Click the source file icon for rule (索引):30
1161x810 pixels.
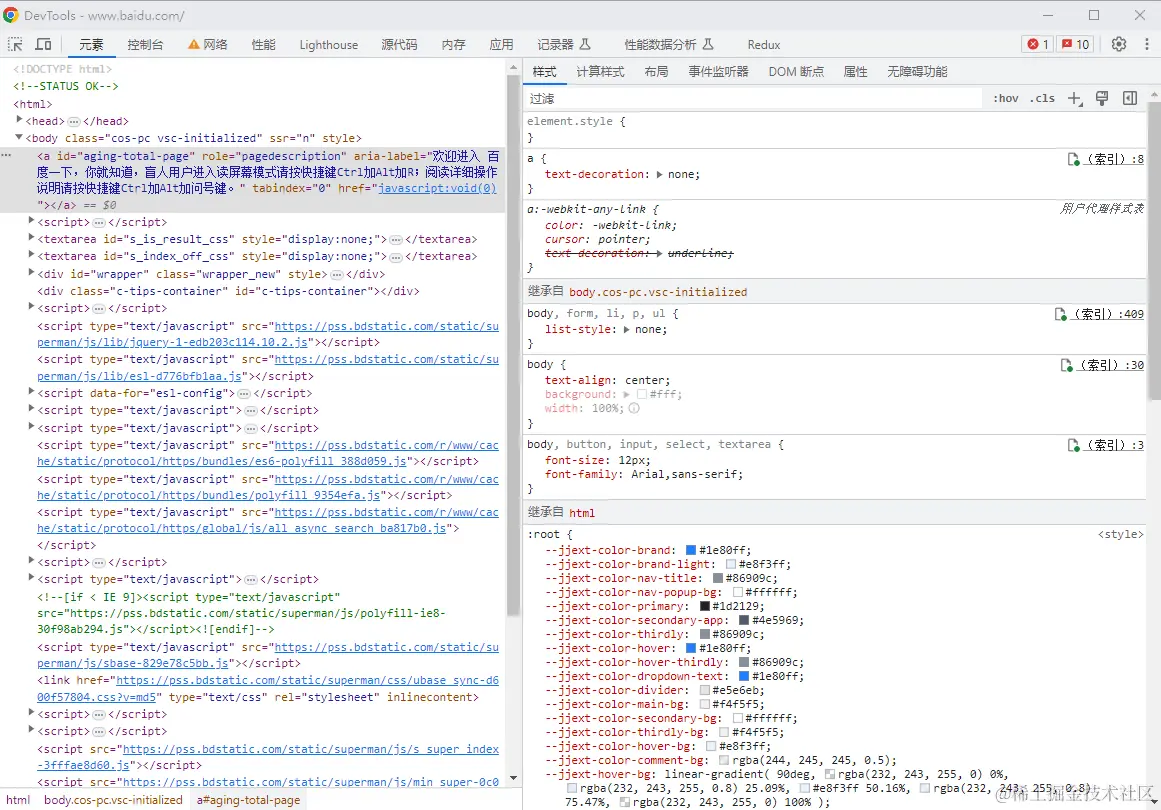(x=1067, y=365)
